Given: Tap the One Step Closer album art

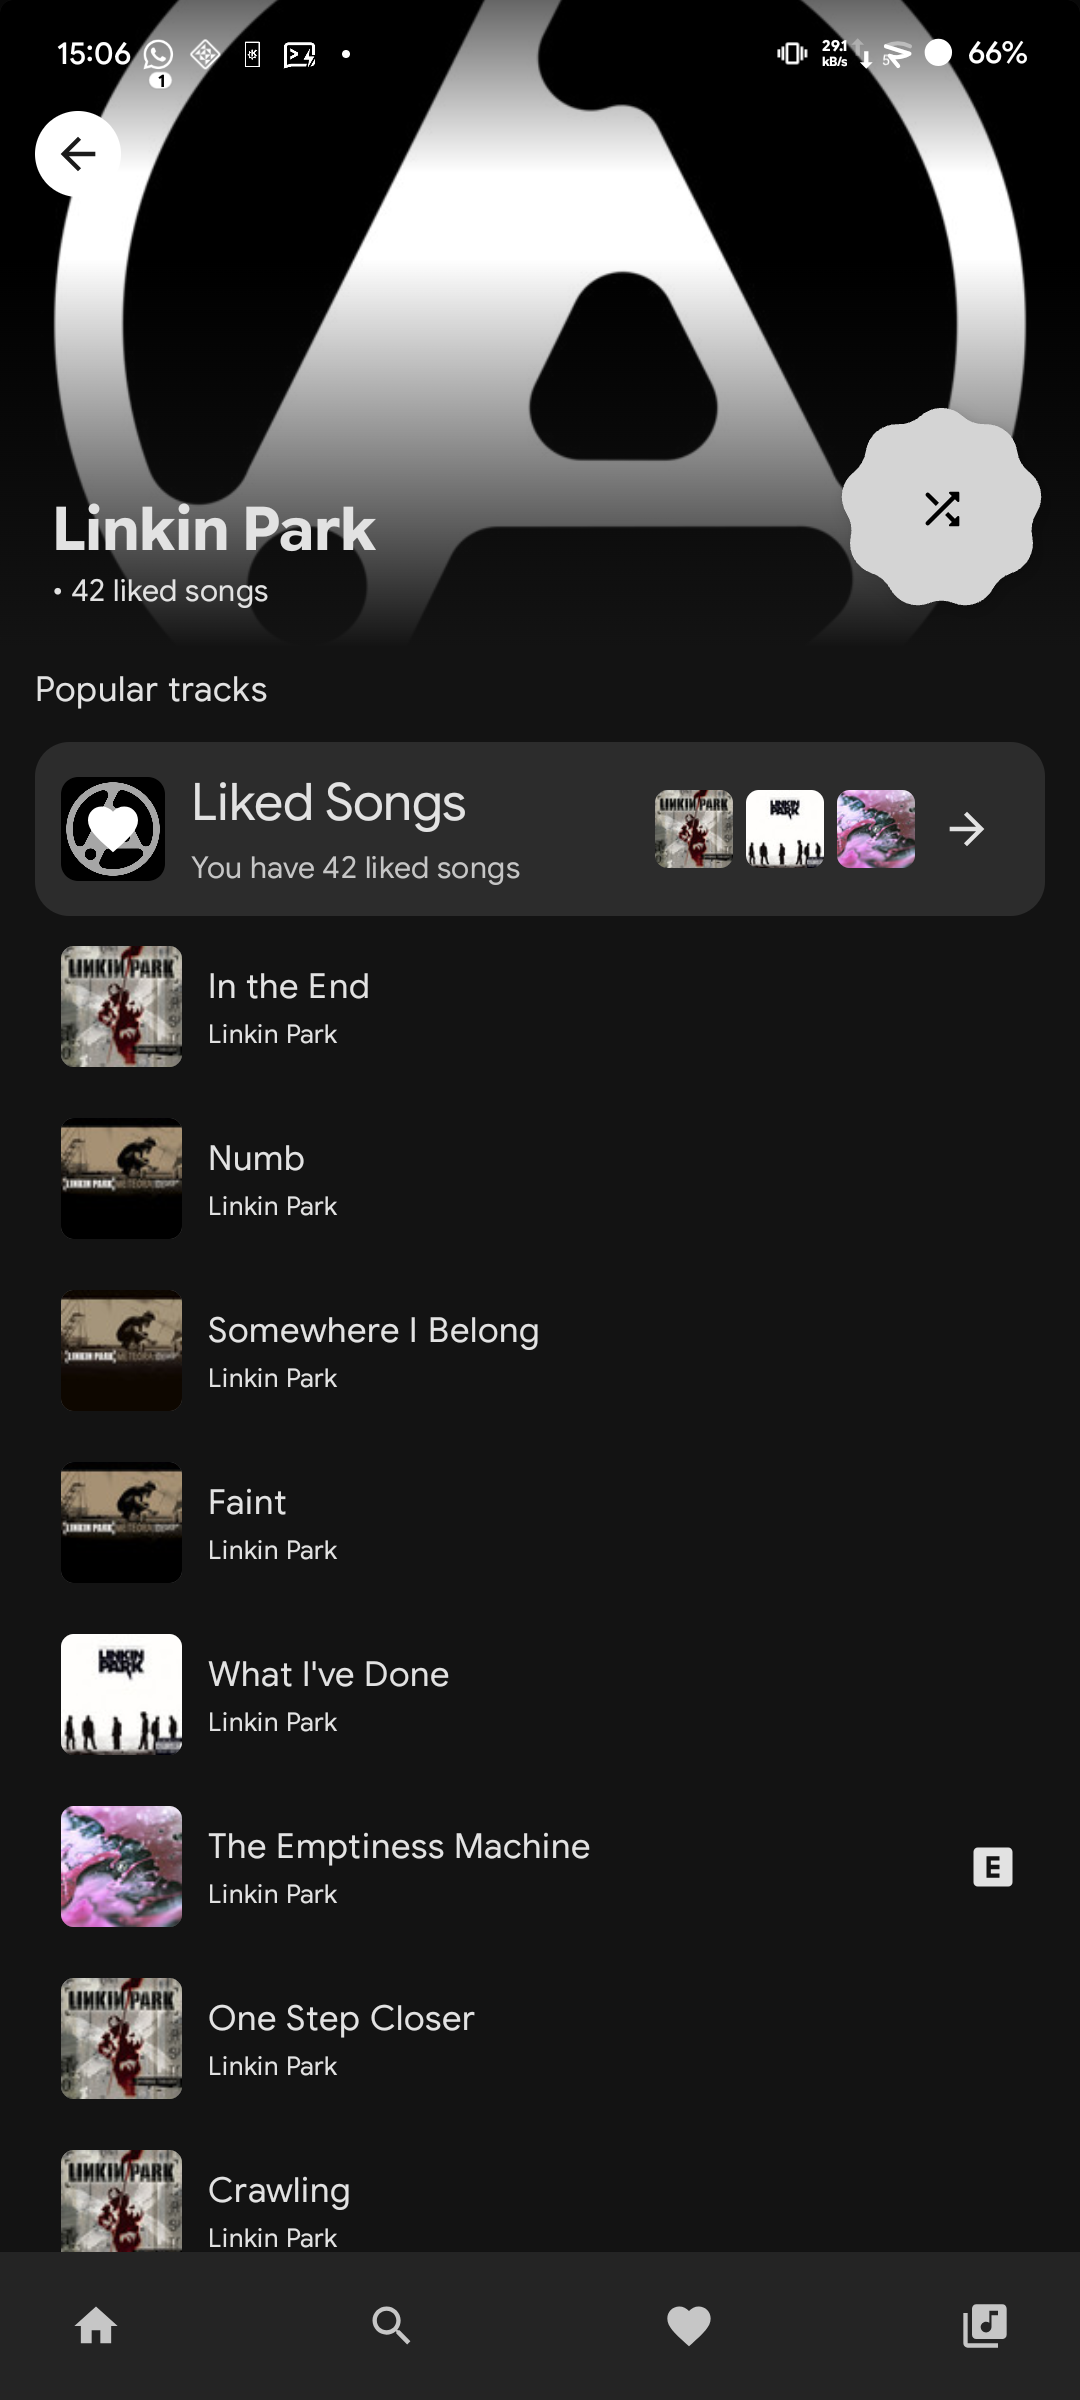Looking at the screenshot, I should pos(121,2038).
